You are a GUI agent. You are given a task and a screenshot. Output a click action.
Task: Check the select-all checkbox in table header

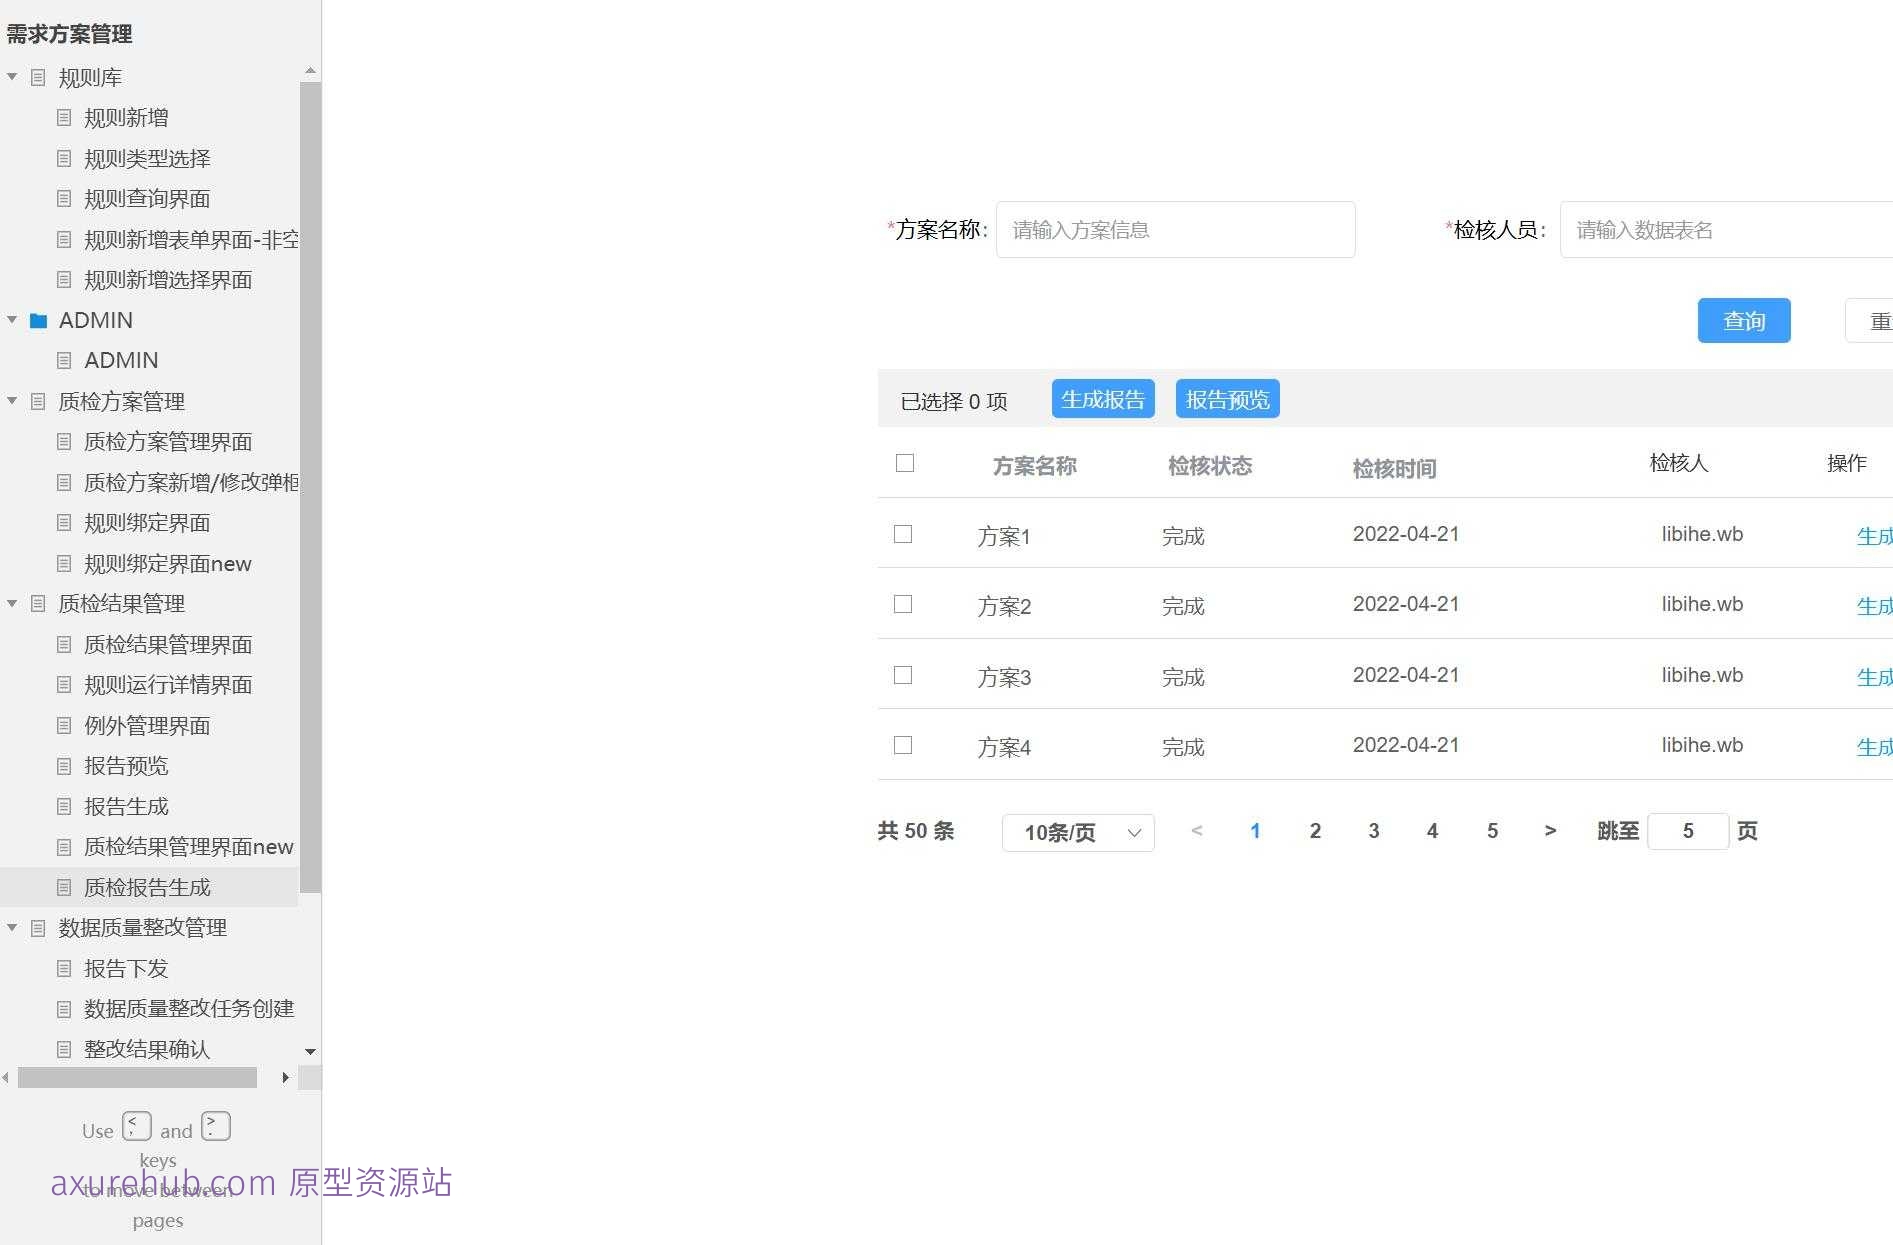[904, 463]
